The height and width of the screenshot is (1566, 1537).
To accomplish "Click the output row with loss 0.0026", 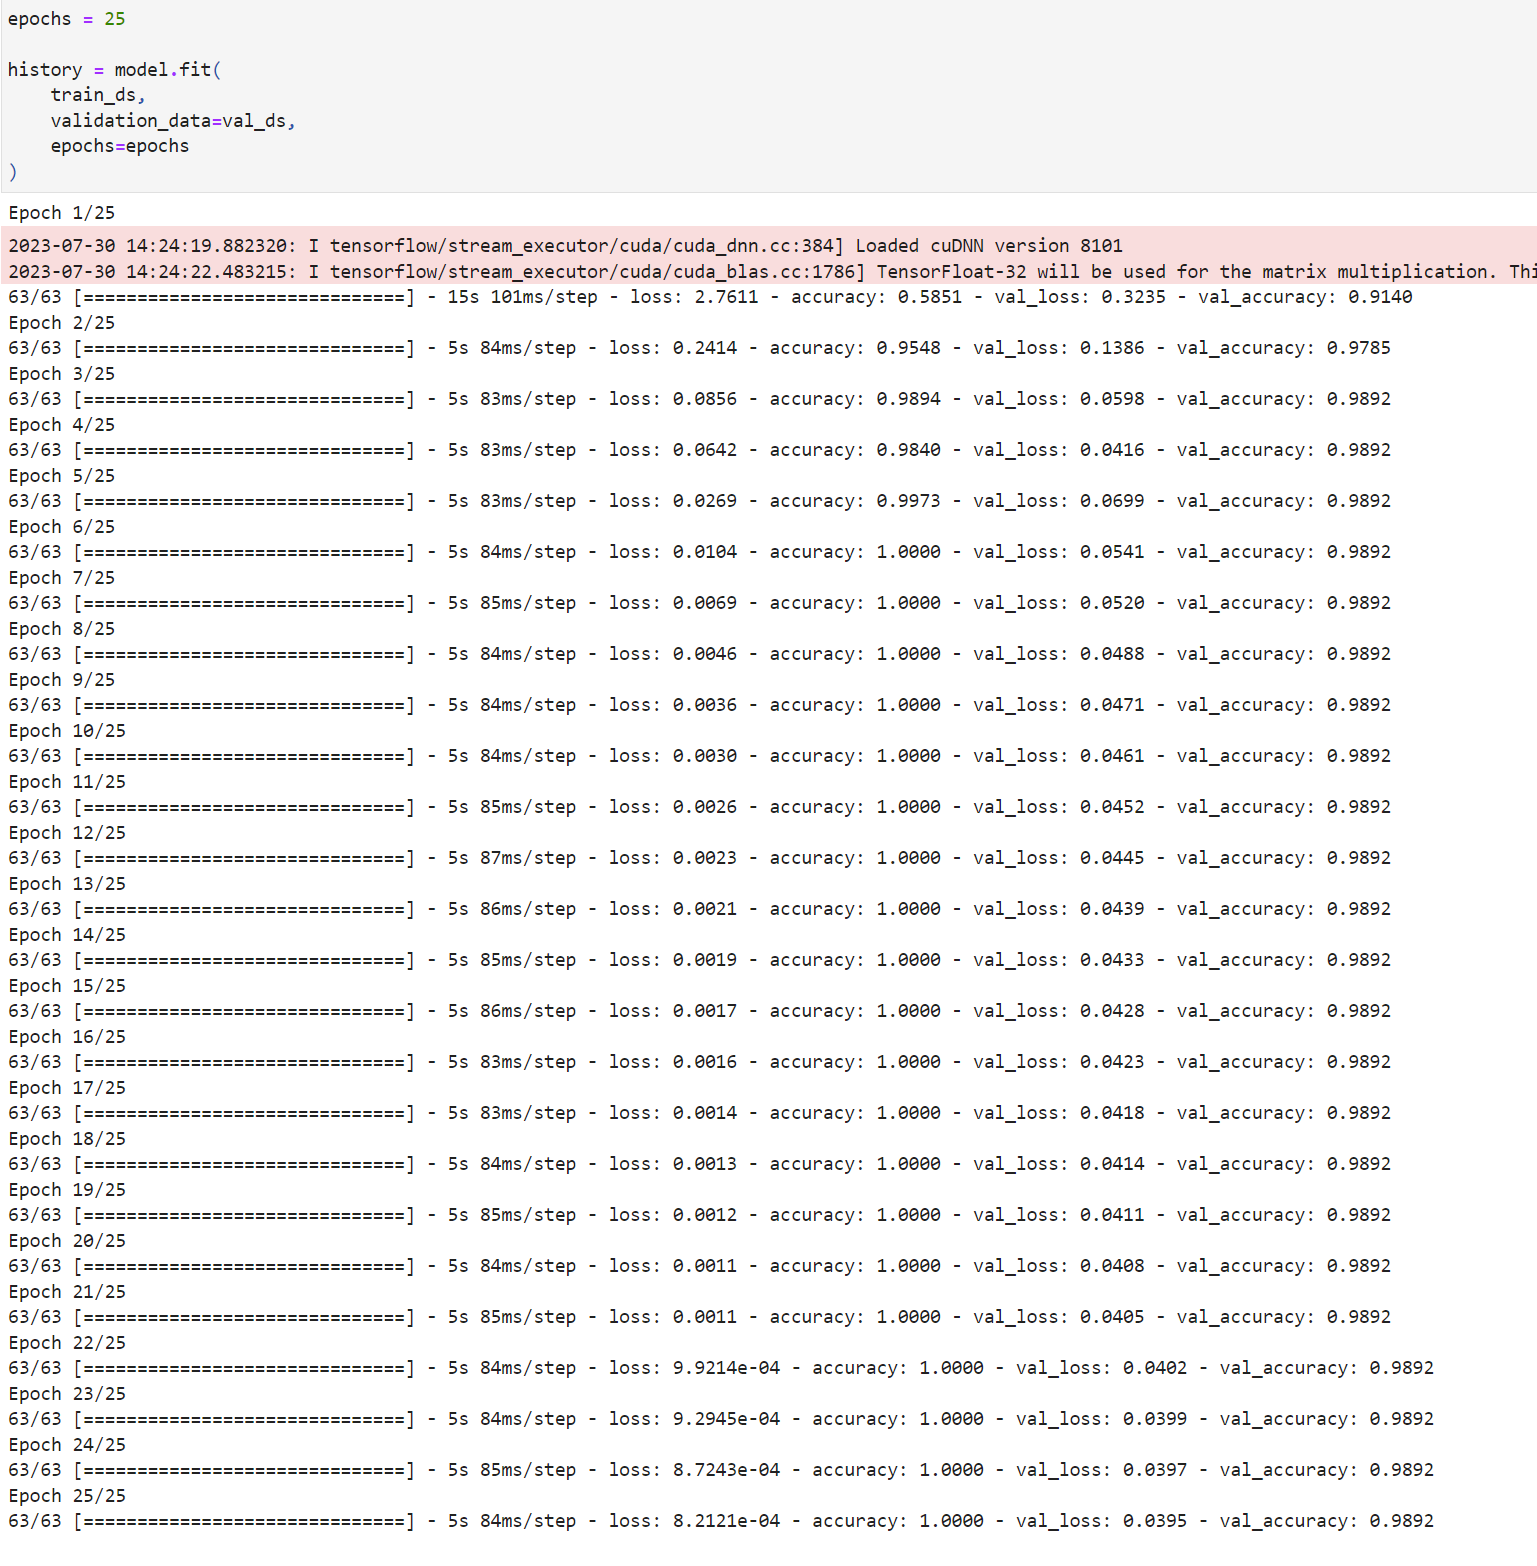I will click(x=699, y=807).
